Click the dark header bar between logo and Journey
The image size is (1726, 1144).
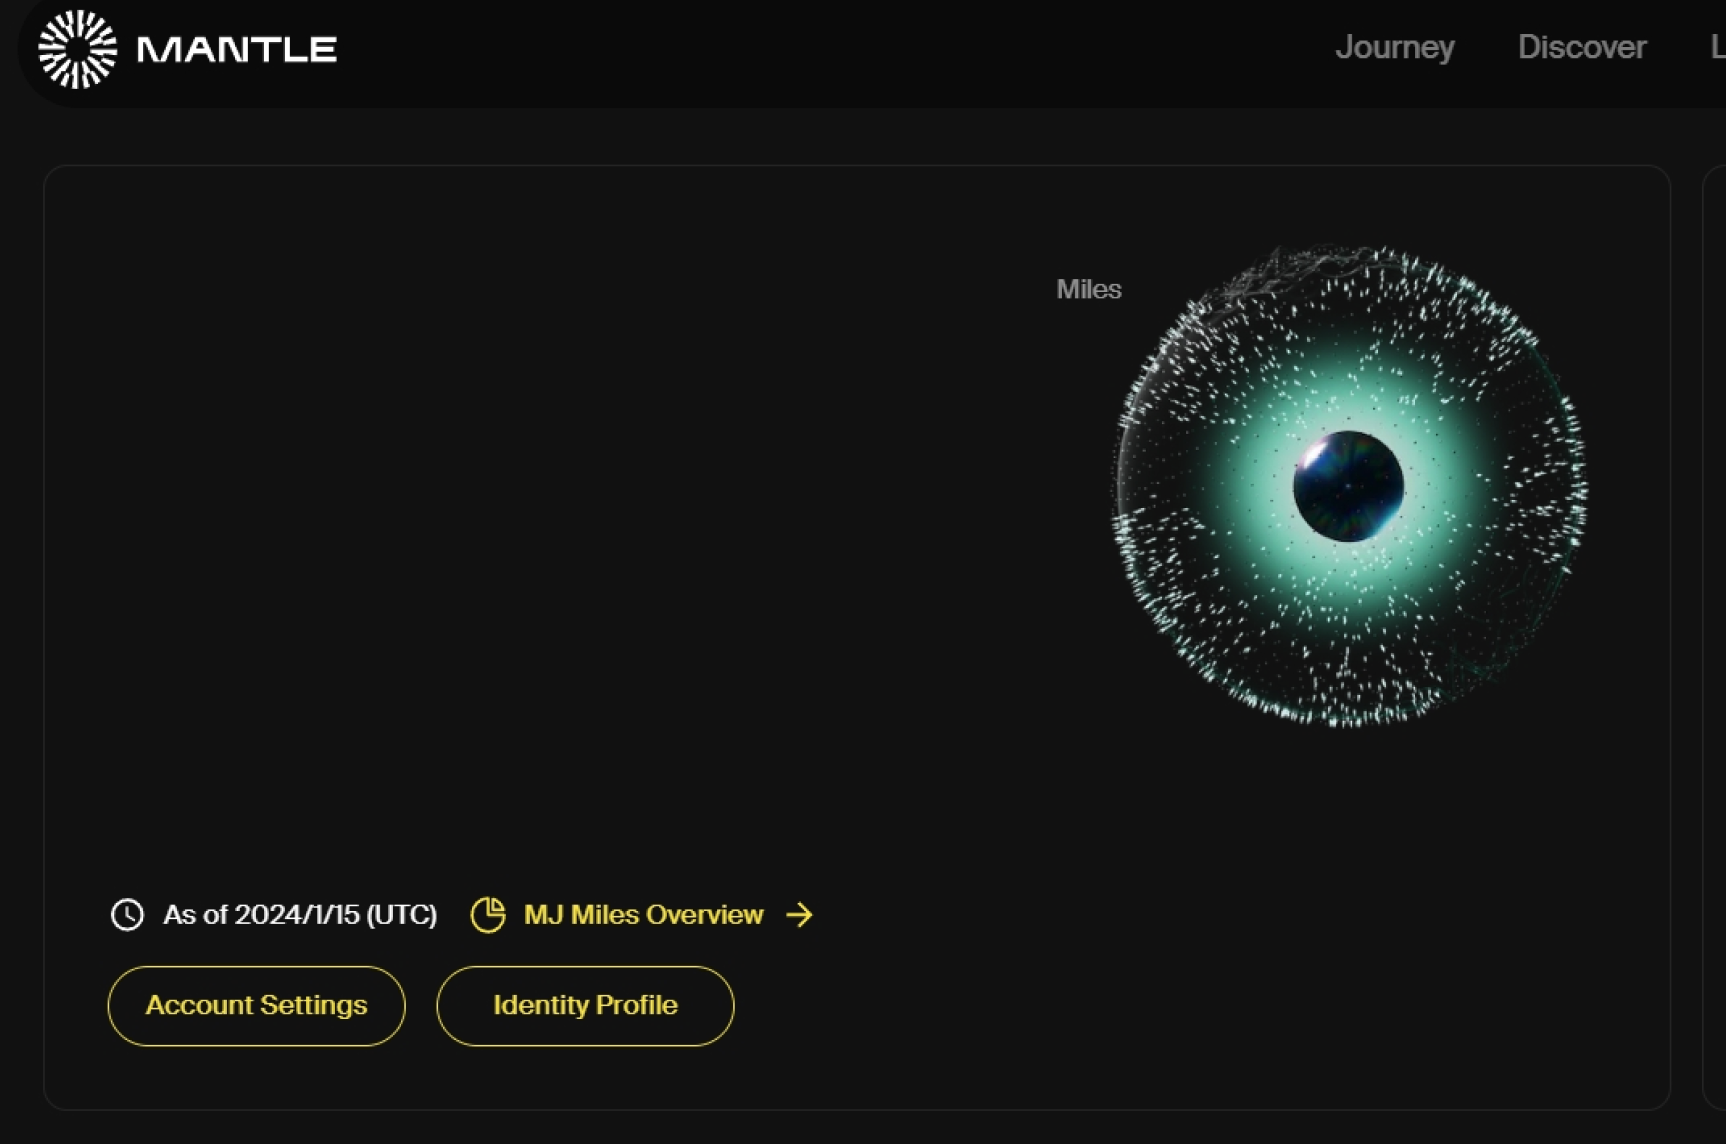(830, 50)
